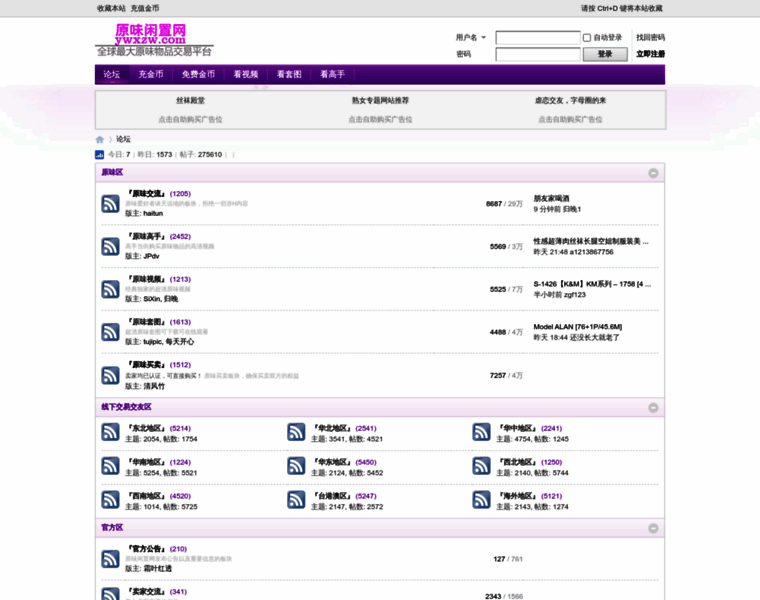Viewport: 760px width, 600px height.
Task: Open the 『原味买卖』 forum board
Action: click(x=146, y=364)
